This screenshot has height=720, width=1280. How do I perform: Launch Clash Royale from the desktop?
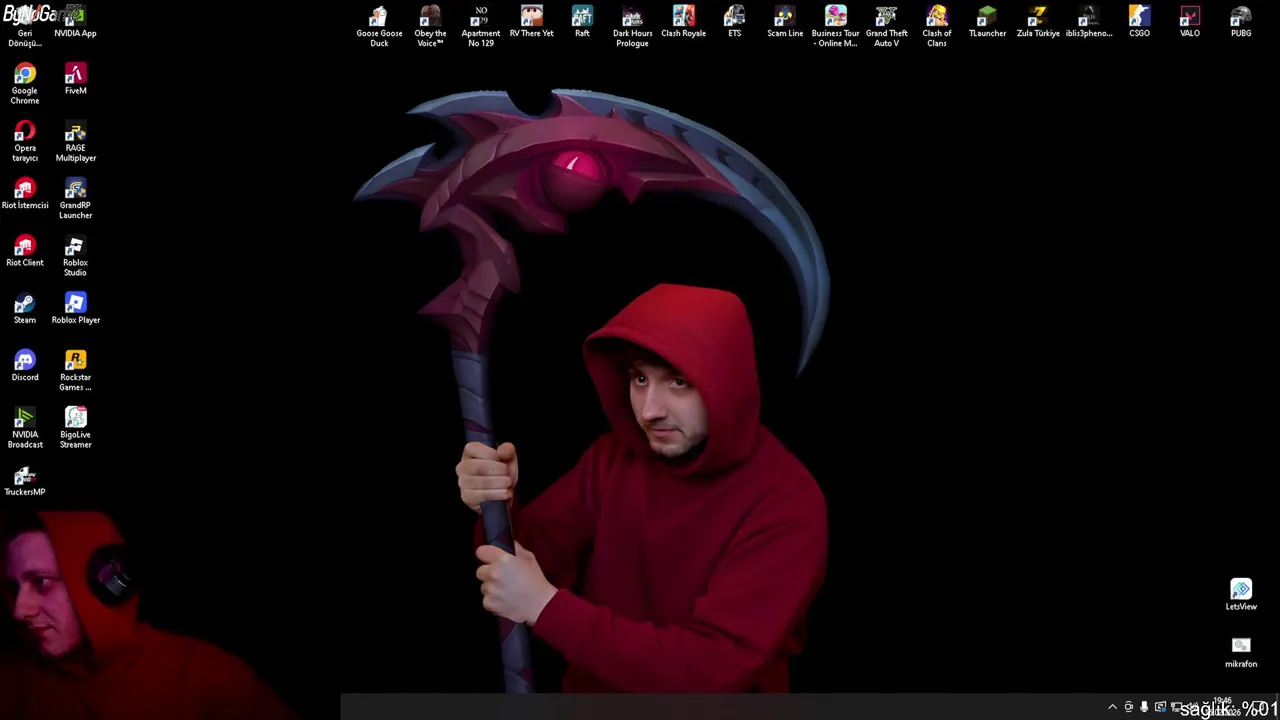[683, 21]
